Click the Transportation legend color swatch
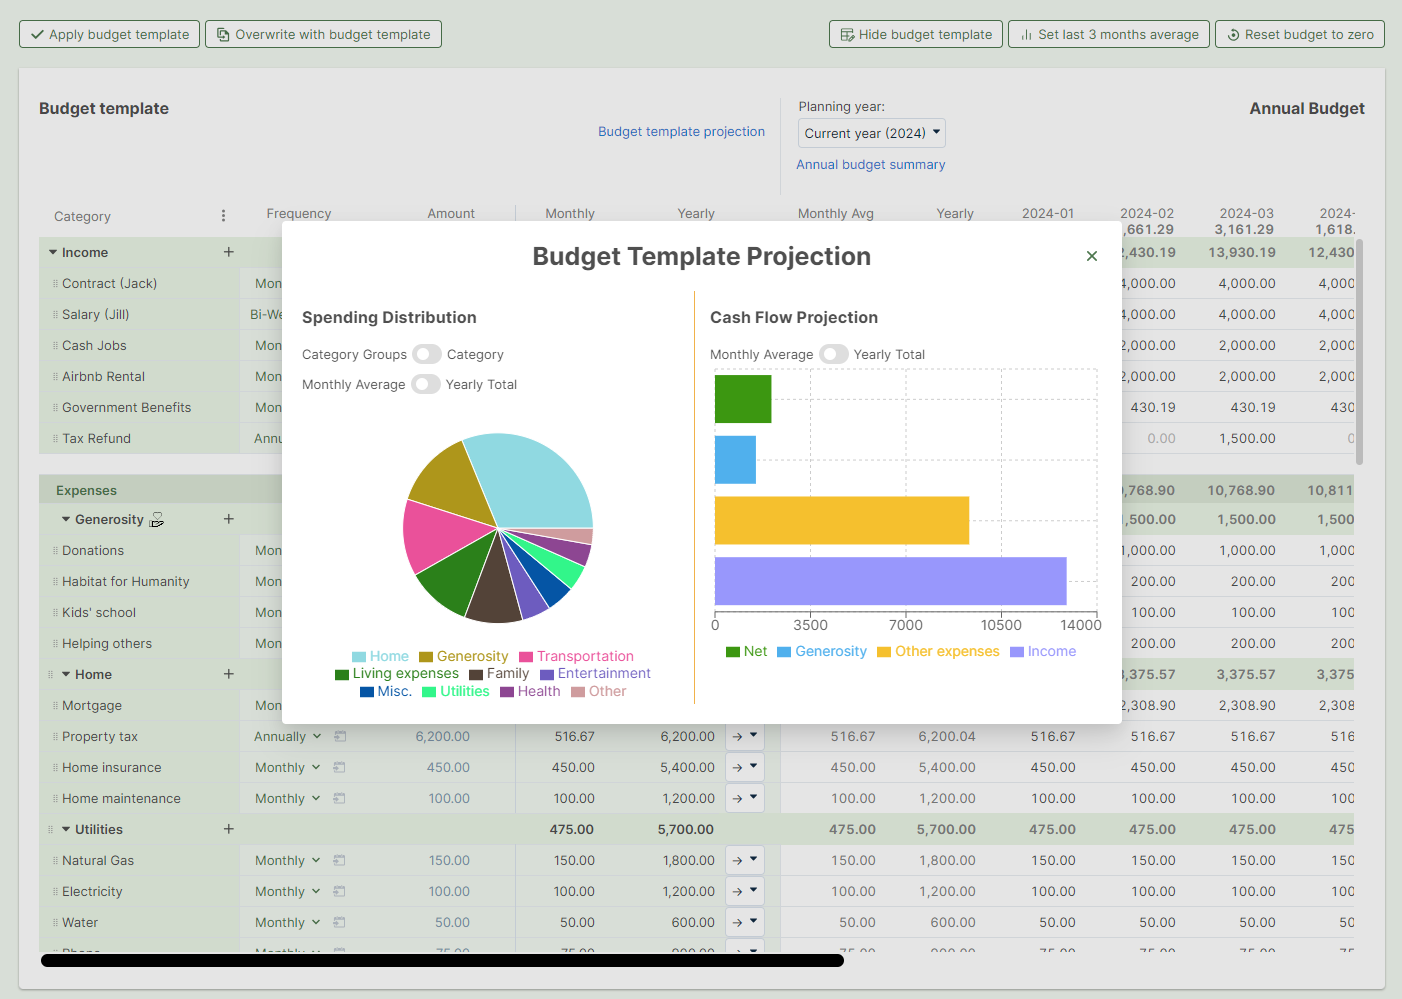The height and width of the screenshot is (999, 1402). coord(526,657)
